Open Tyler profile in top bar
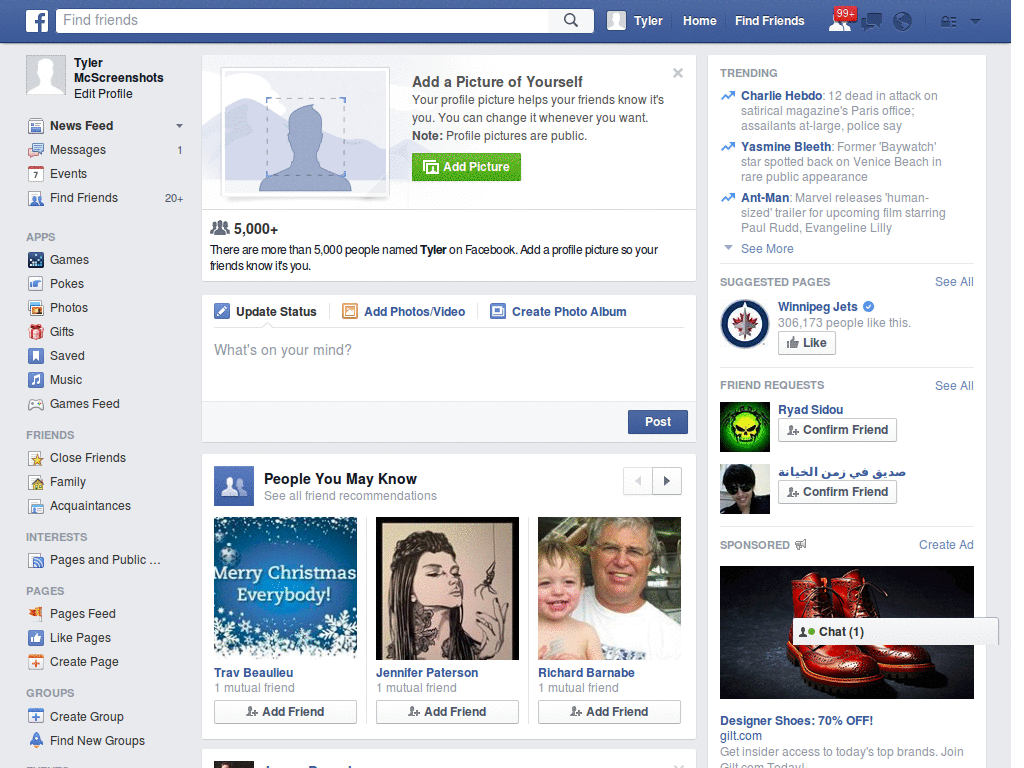 635,21
